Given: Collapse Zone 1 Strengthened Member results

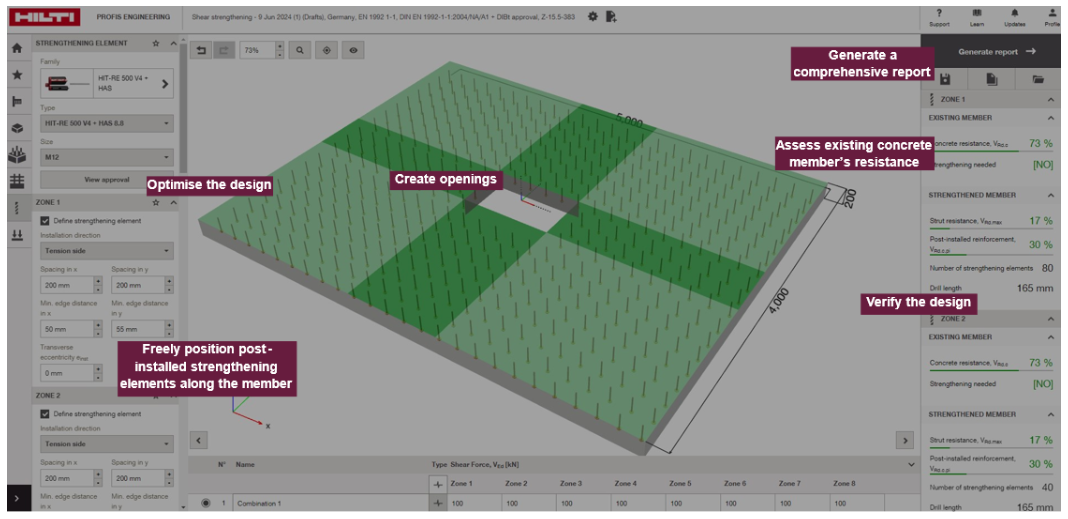Looking at the screenshot, I should pos(1050,195).
